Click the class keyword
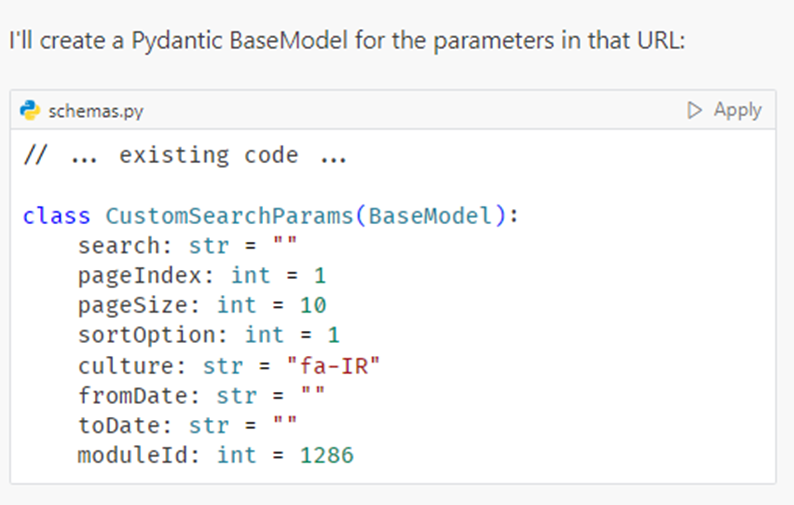This screenshot has width=794, height=505. pos(56,216)
